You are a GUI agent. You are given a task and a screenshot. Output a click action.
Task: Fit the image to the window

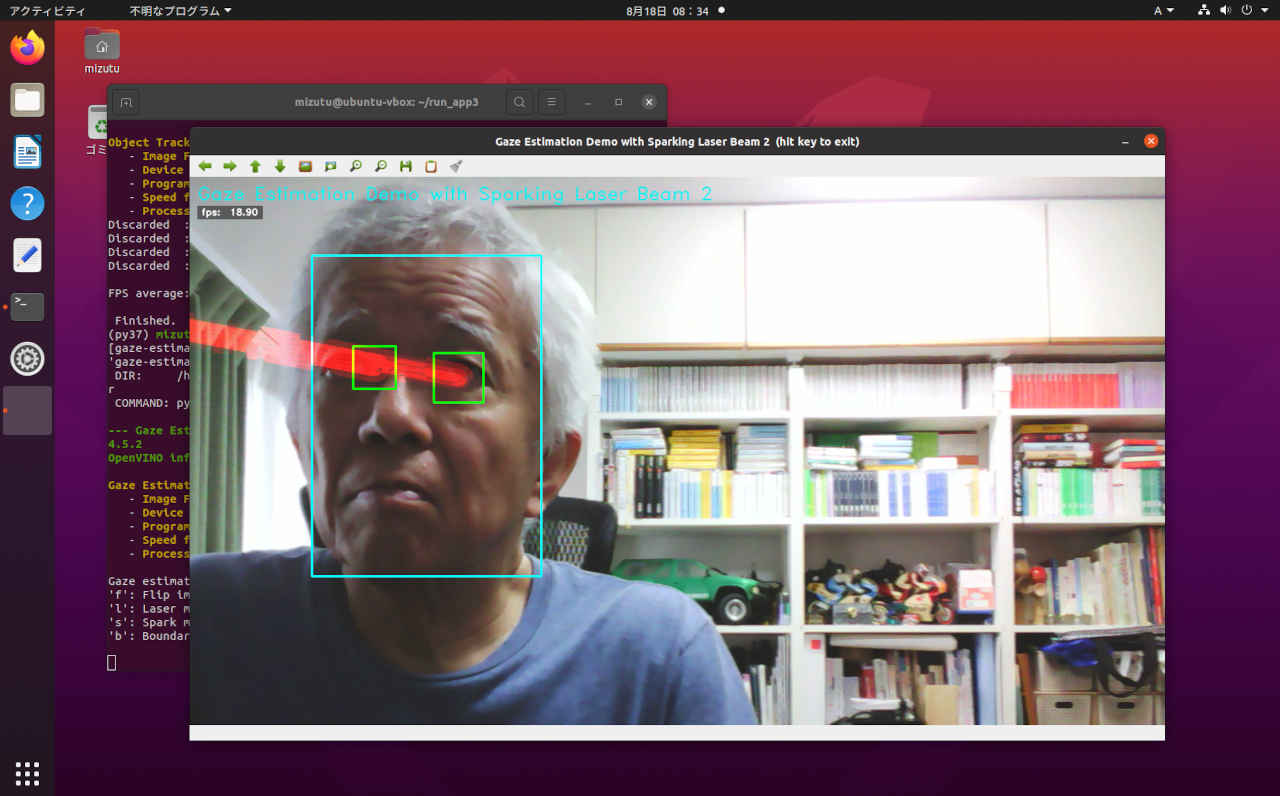pyautogui.click(x=330, y=167)
